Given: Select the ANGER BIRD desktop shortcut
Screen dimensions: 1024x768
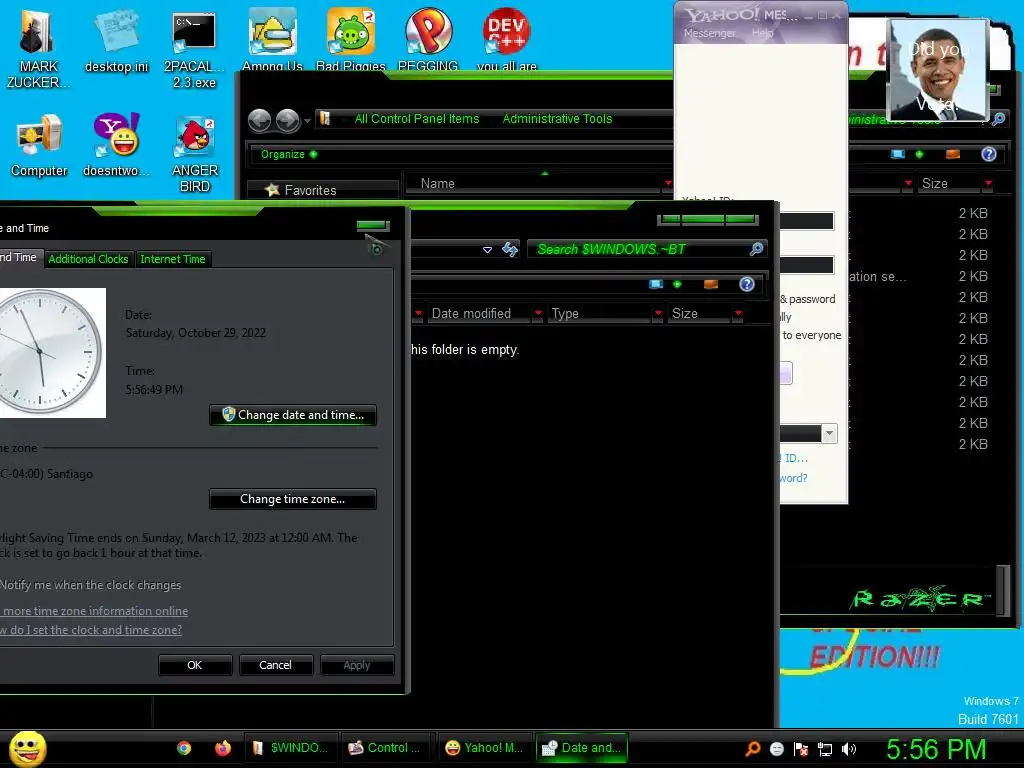Looking at the screenshot, I should point(195,154).
